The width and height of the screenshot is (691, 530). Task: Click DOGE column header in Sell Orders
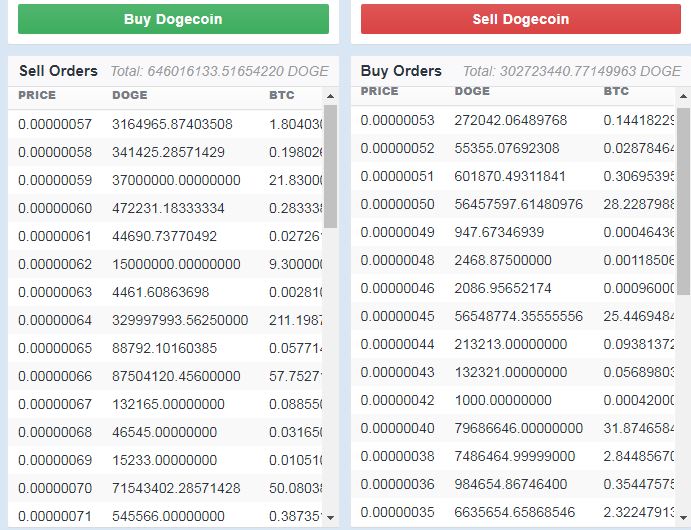click(x=130, y=95)
